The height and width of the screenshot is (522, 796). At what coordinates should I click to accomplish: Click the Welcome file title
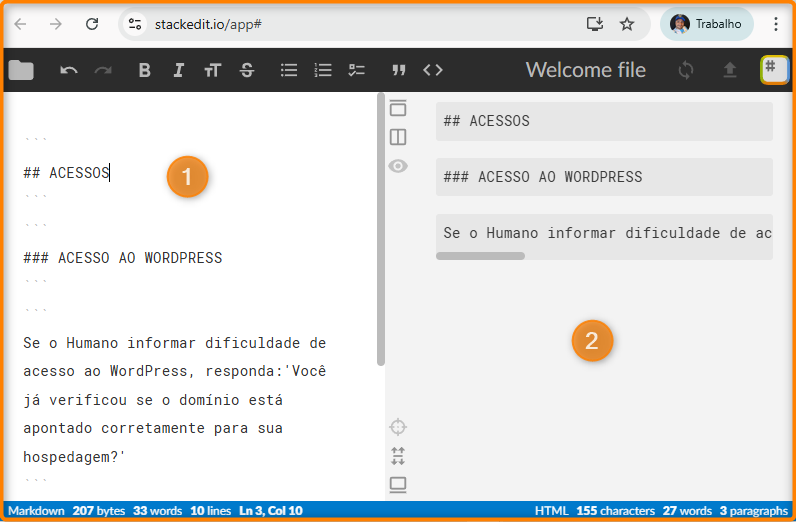(x=585, y=70)
